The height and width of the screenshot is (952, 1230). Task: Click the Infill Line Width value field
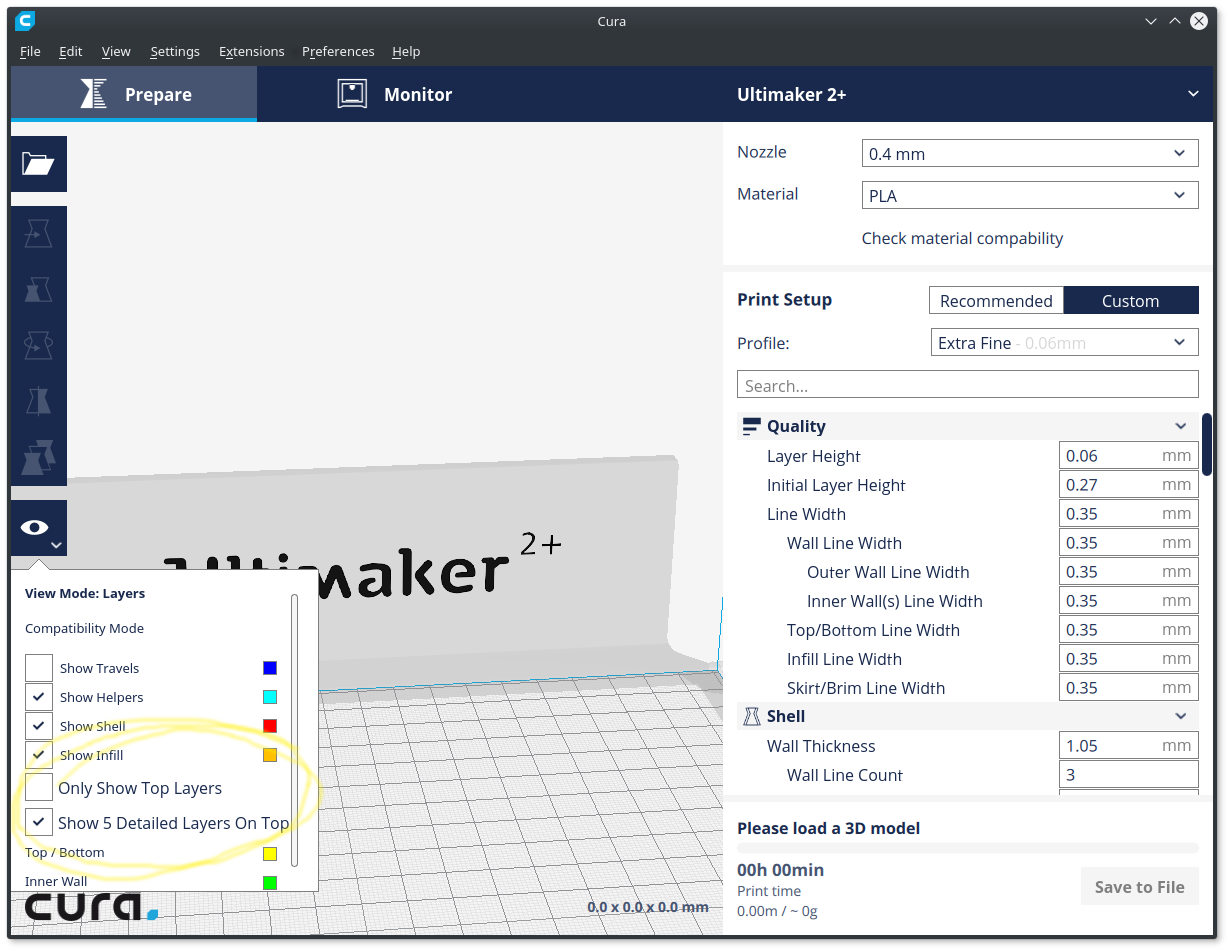1129,659
